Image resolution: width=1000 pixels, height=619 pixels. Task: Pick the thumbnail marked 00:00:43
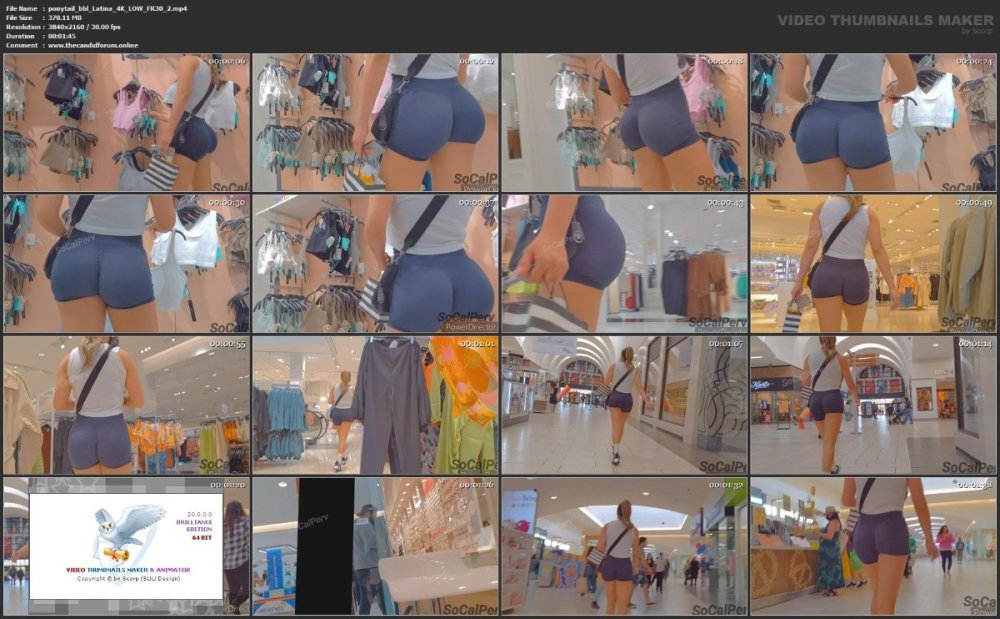(624, 264)
